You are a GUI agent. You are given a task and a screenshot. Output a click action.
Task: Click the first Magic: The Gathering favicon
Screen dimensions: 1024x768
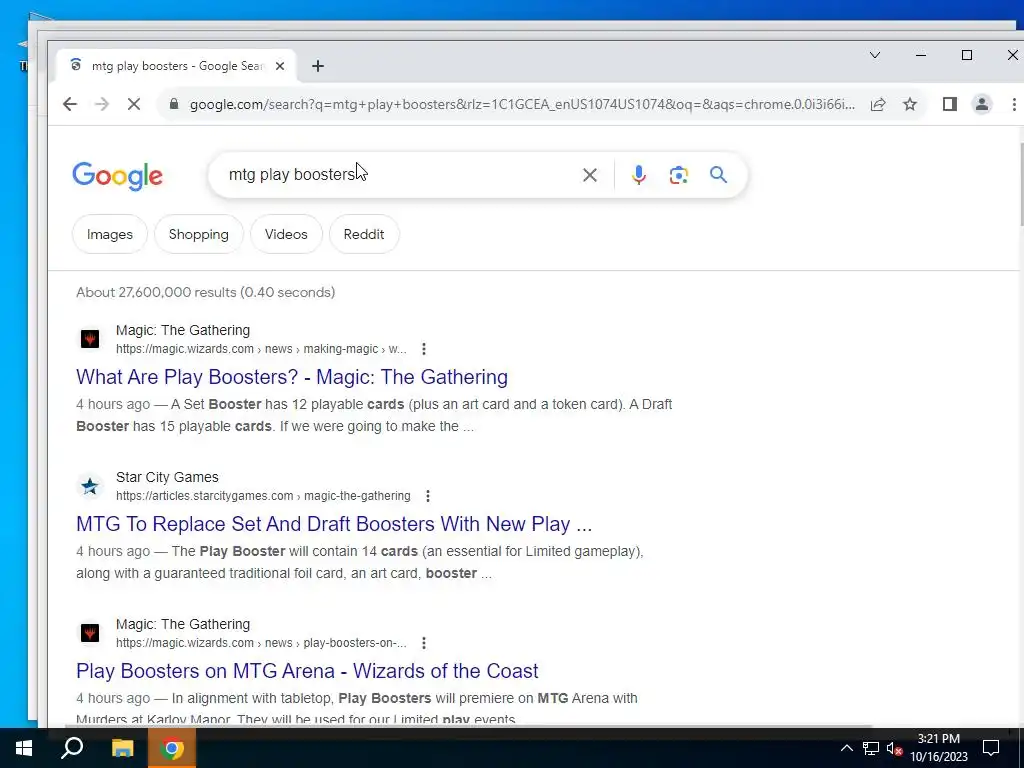click(x=90, y=339)
